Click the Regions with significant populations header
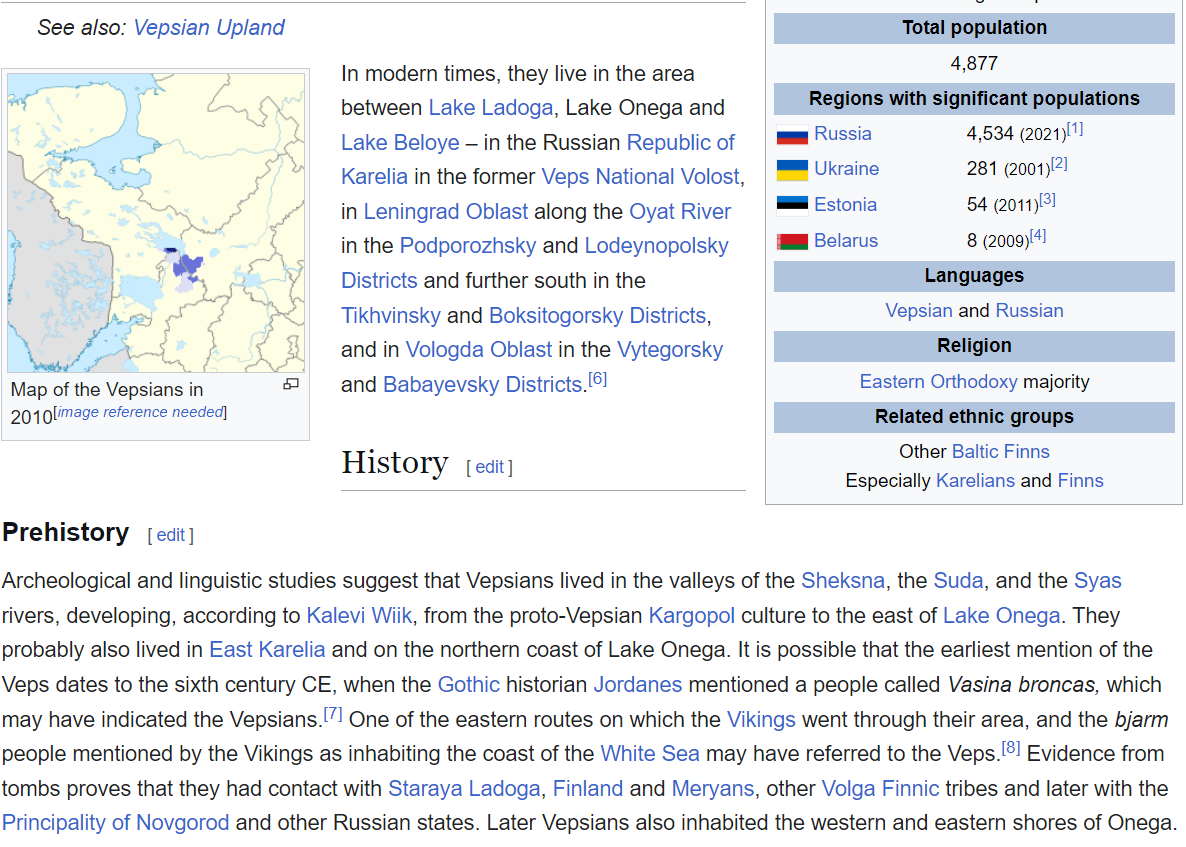1186x847 pixels. pyautogui.click(x=974, y=98)
